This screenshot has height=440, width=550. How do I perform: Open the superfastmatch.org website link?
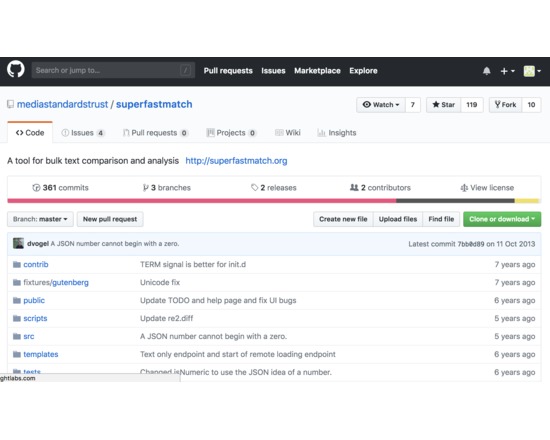[x=236, y=161]
